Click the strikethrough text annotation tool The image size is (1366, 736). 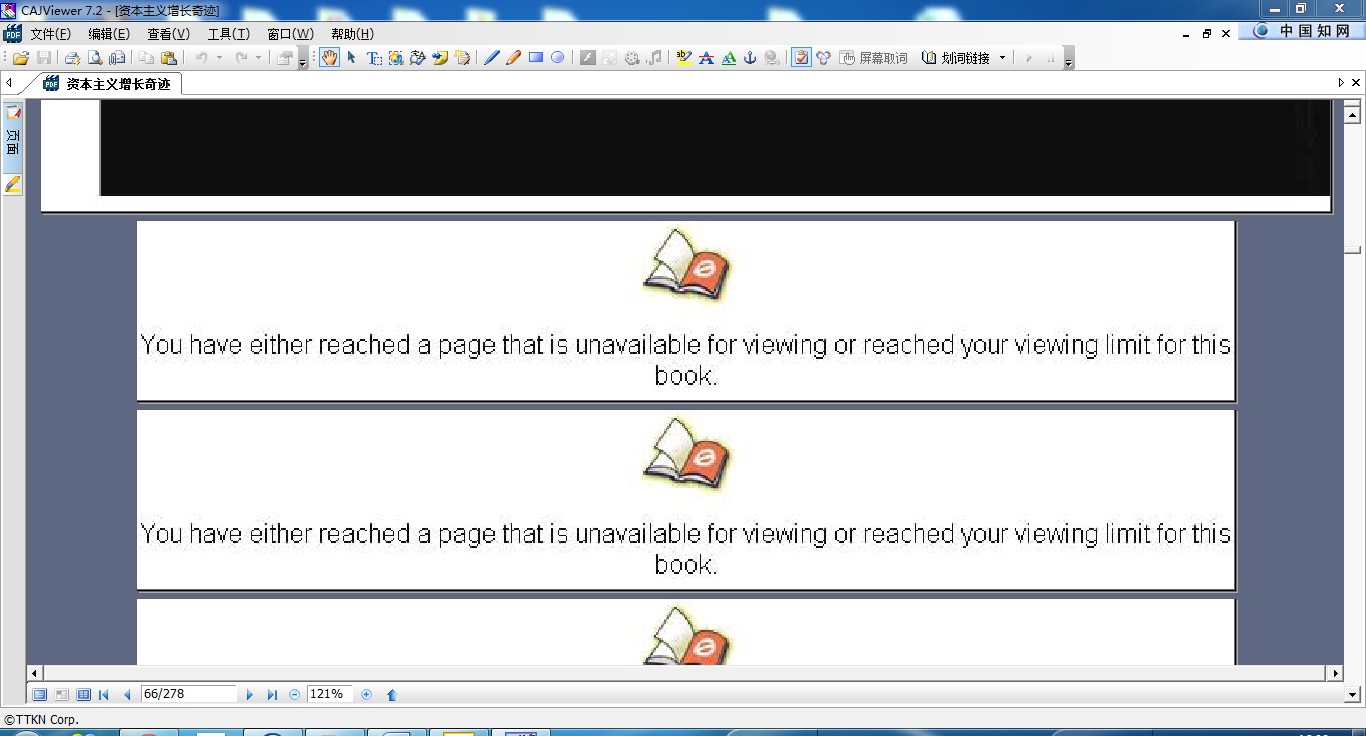(706, 58)
